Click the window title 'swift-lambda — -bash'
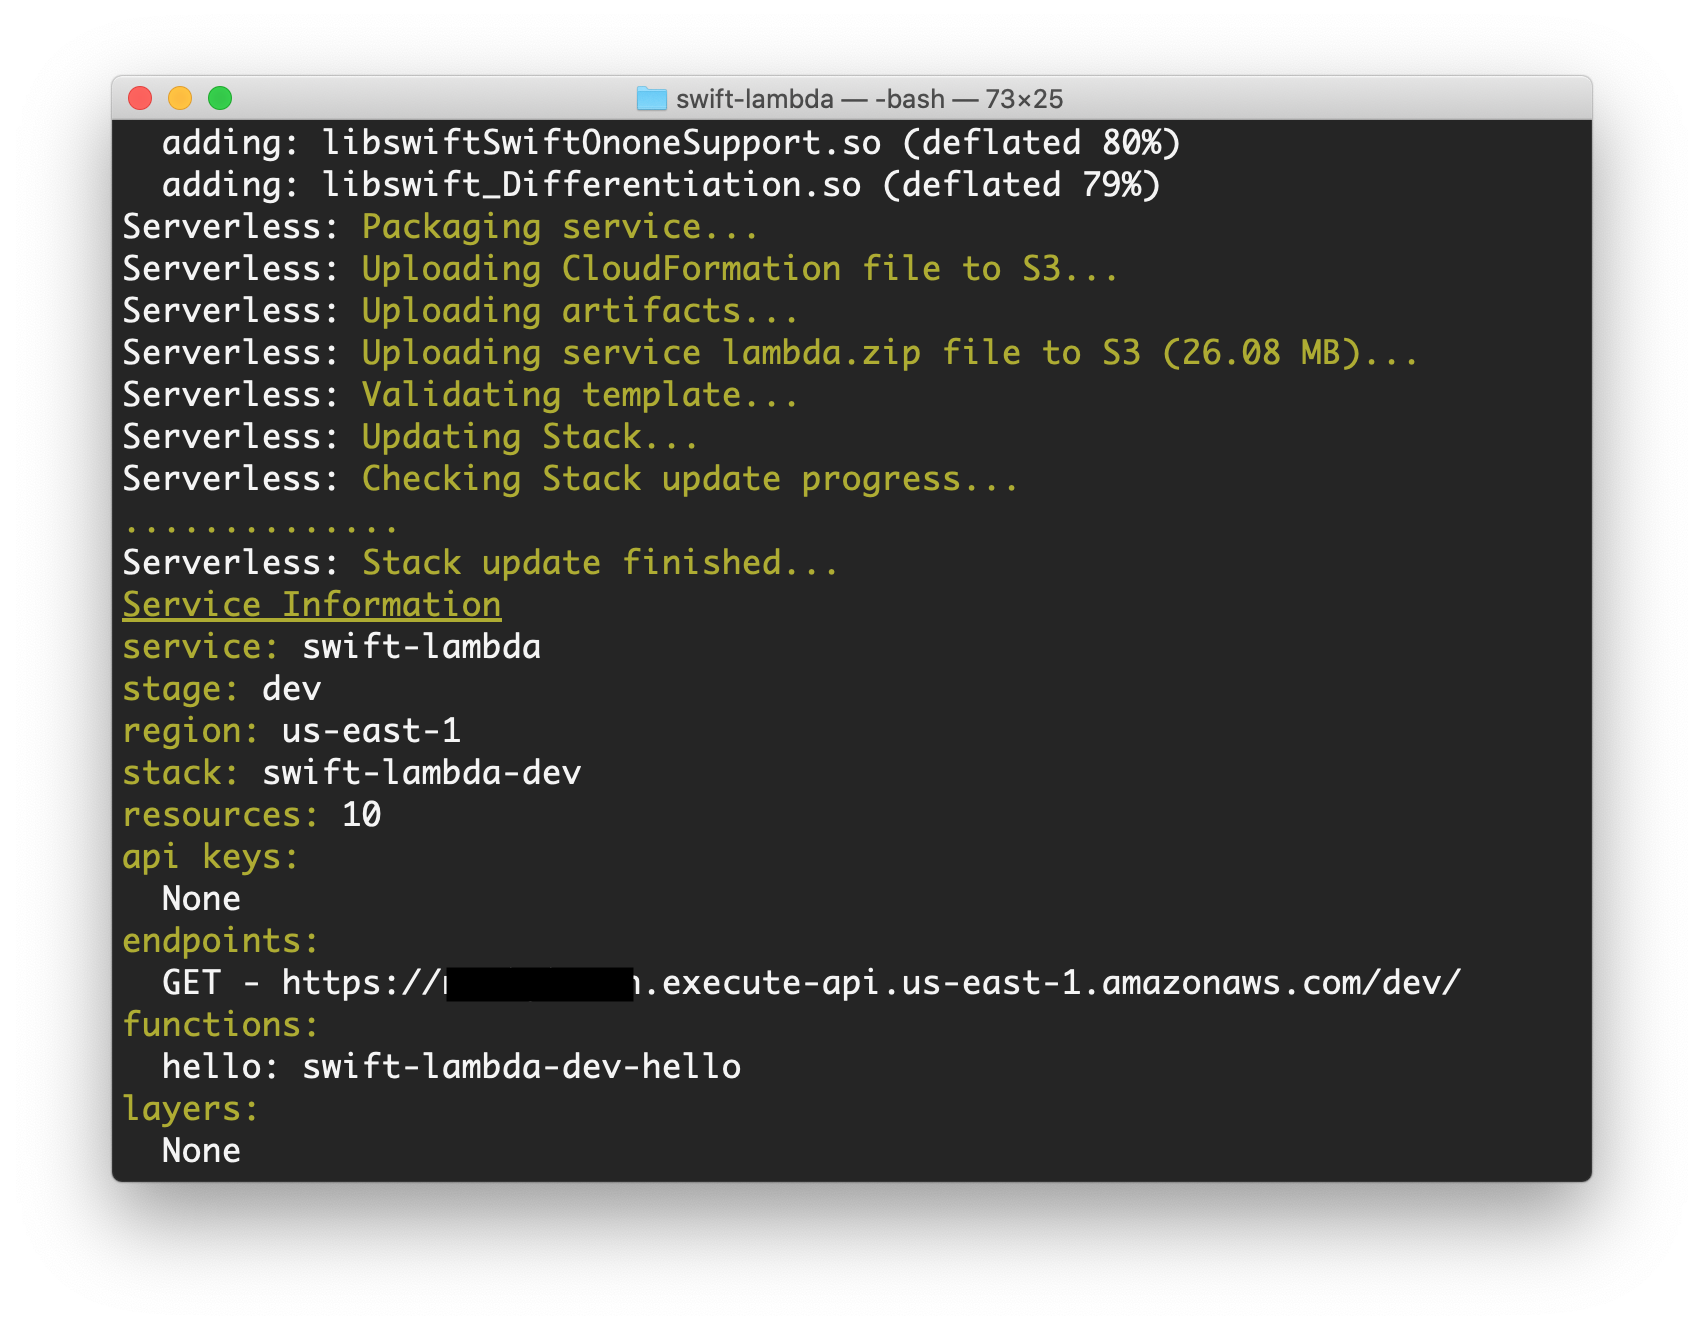Screen dimensions: 1704x1330 point(811,99)
